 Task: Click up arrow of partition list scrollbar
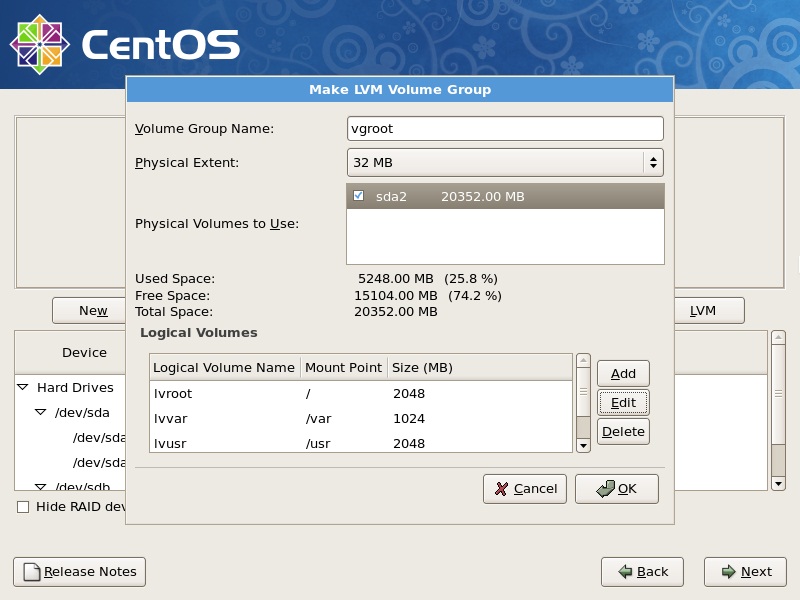coord(778,337)
